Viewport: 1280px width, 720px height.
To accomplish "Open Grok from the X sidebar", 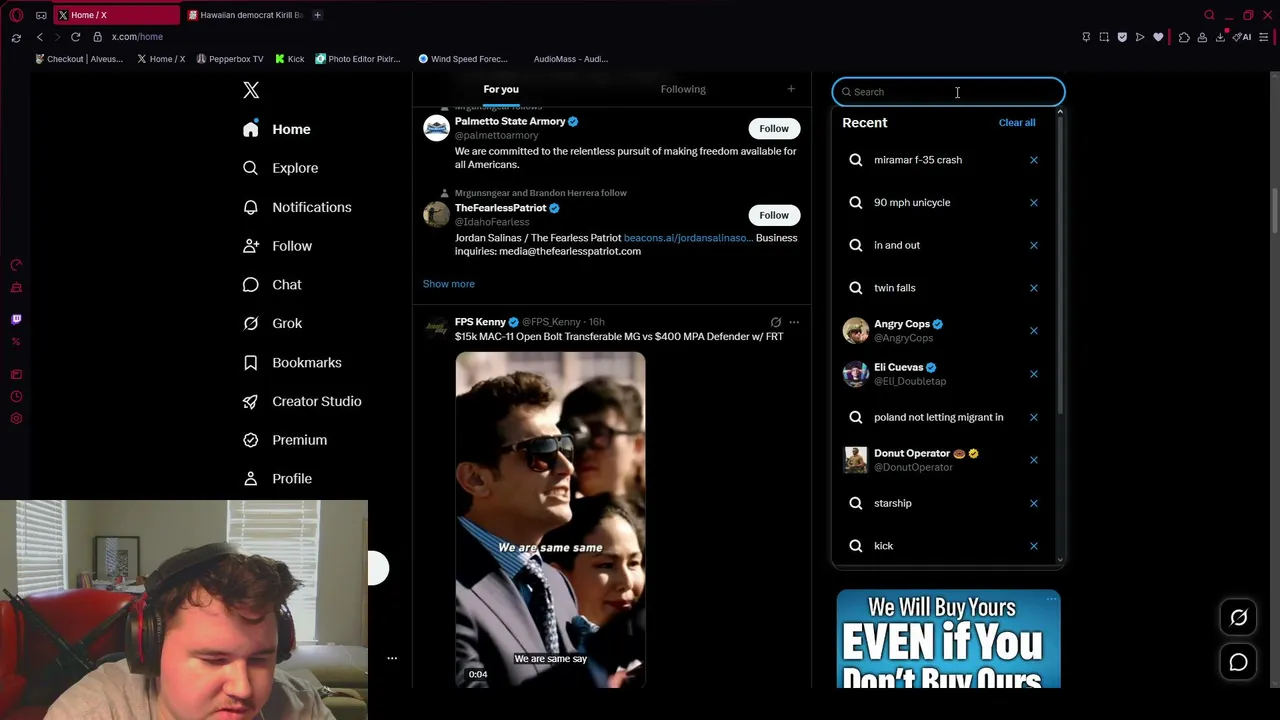I will click(273, 323).
